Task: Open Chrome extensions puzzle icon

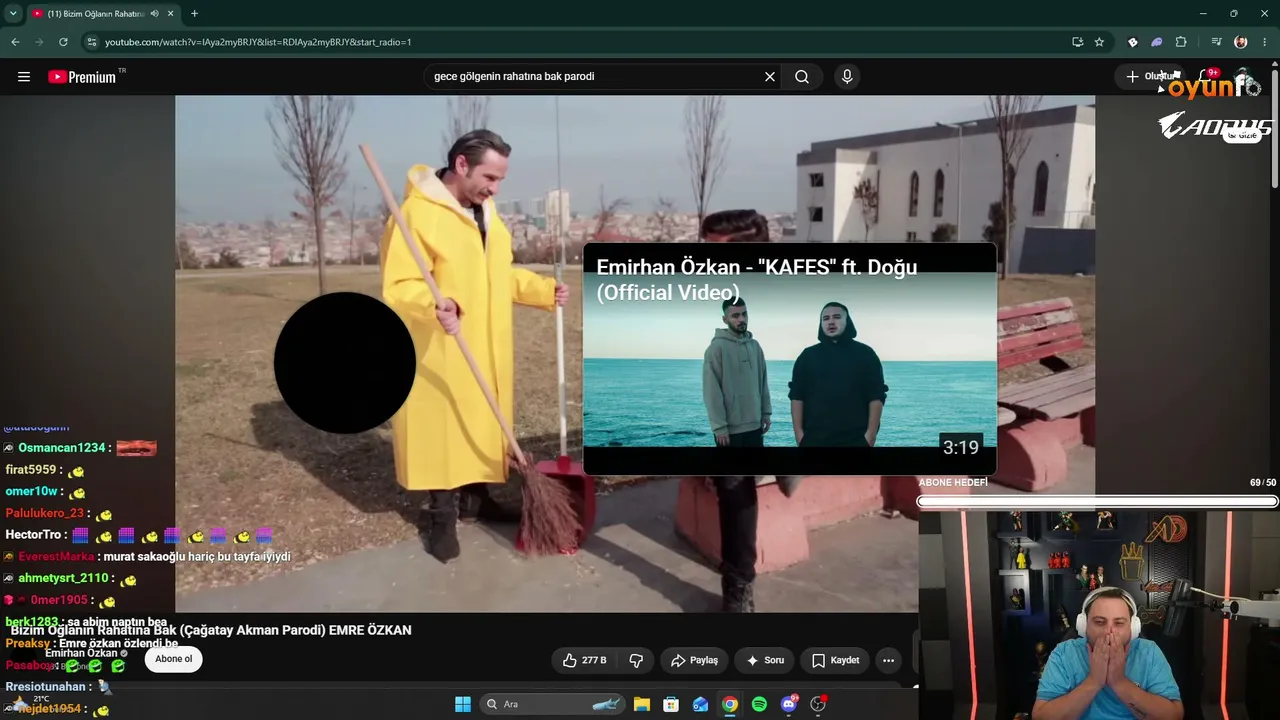Action: coord(1181,42)
